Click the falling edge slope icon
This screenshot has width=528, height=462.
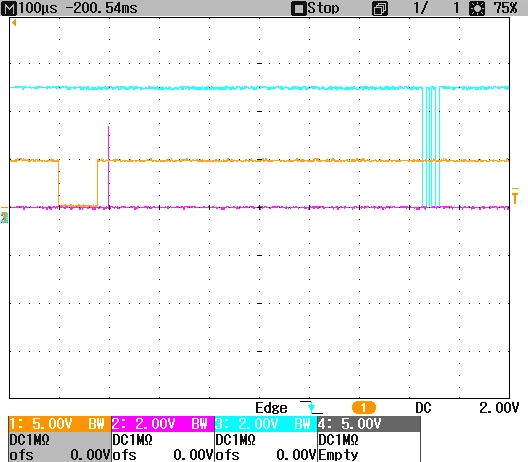coord(311,407)
